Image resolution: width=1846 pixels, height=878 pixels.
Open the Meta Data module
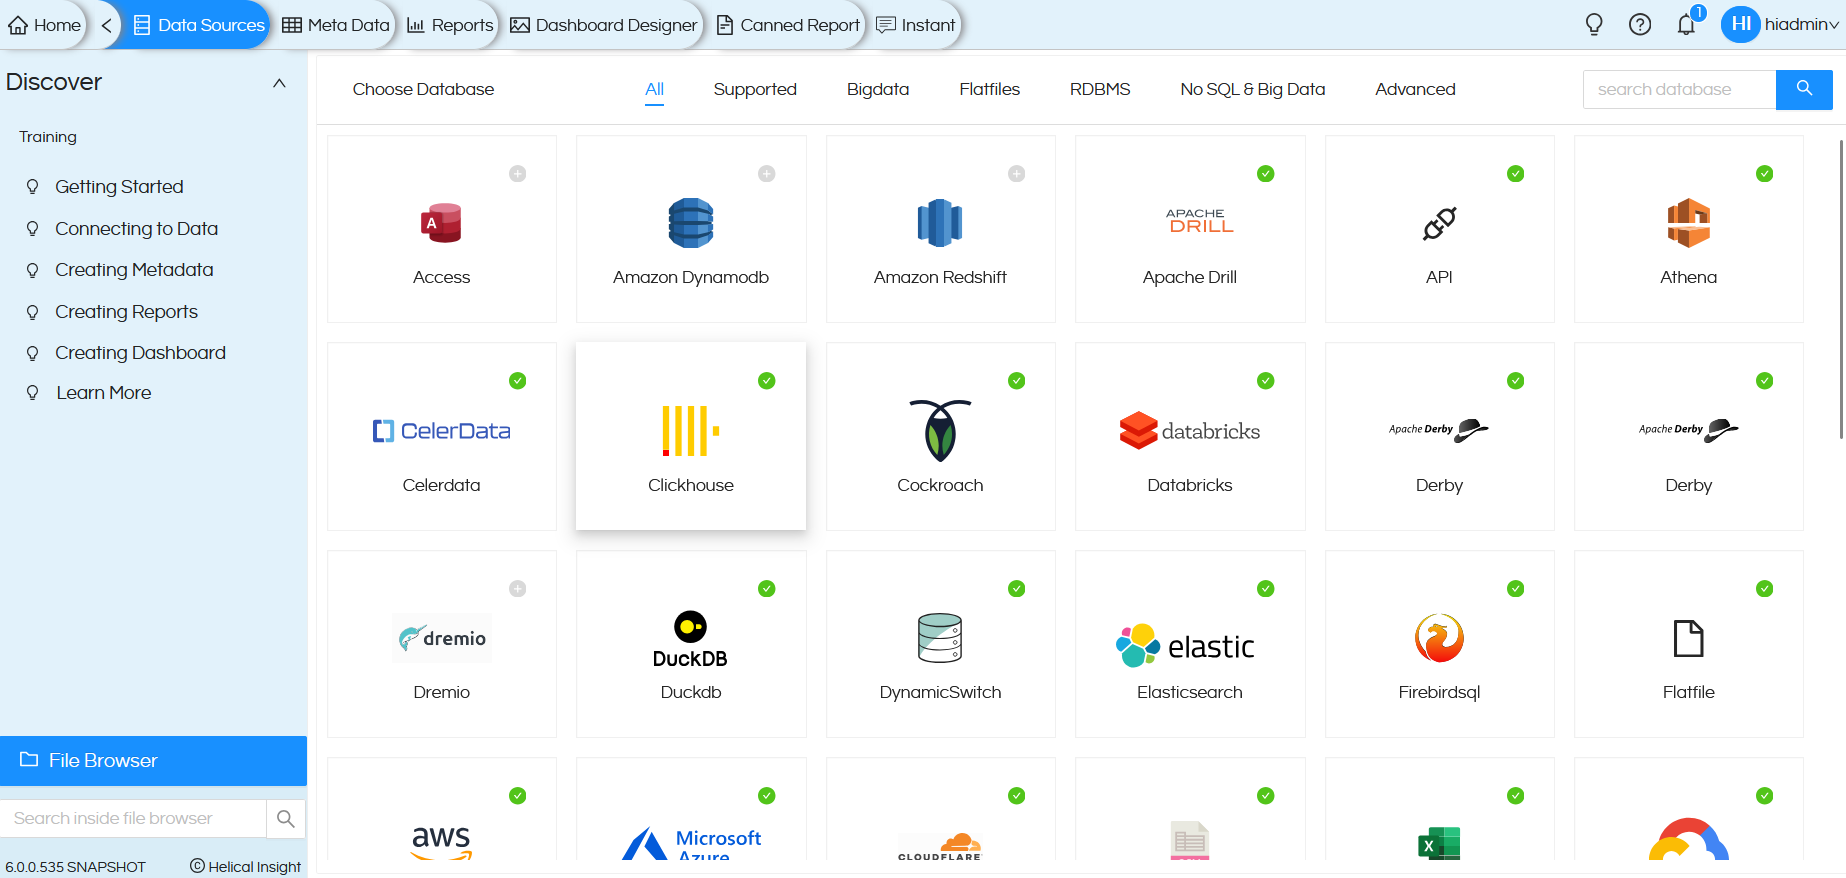coord(336,25)
